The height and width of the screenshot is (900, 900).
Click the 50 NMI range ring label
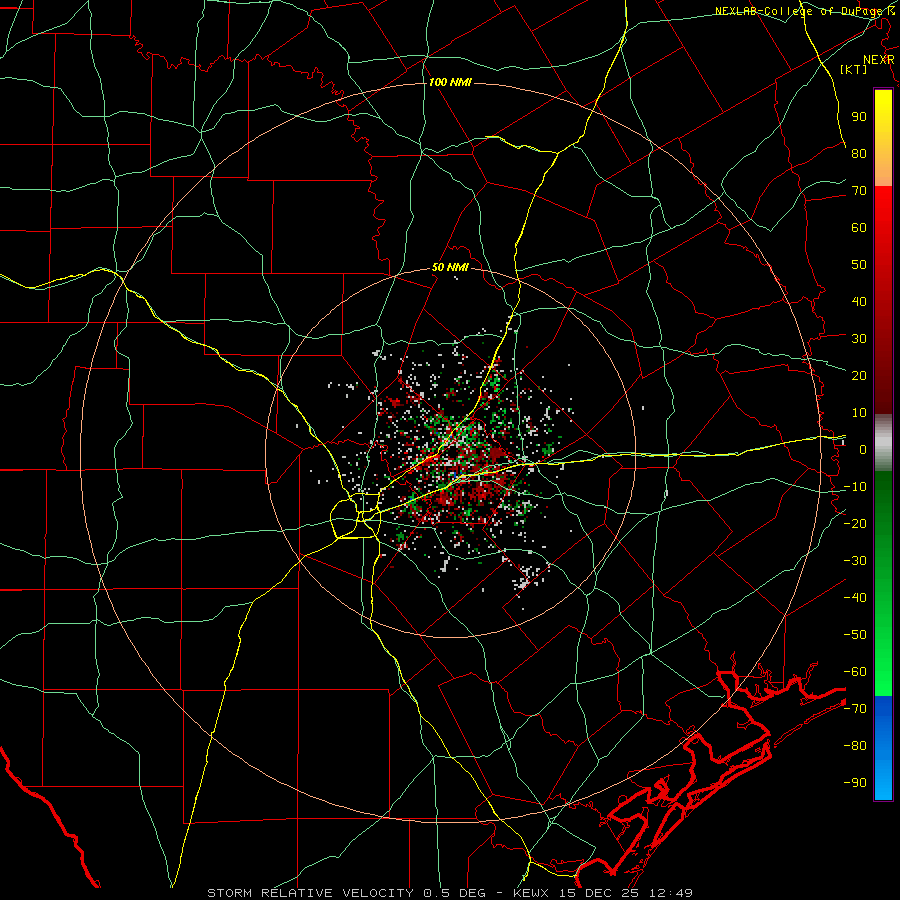pos(450,267)
